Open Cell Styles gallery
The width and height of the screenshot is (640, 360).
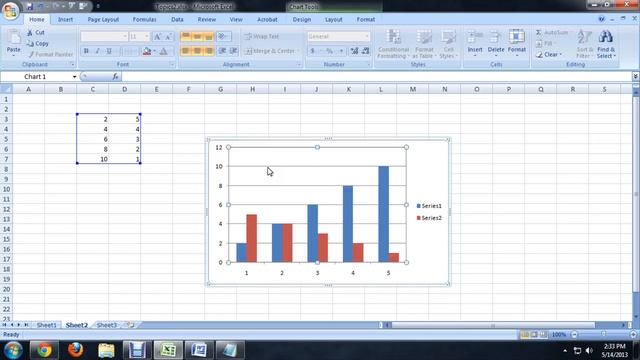pyautogui.click(x=448, y=44)
